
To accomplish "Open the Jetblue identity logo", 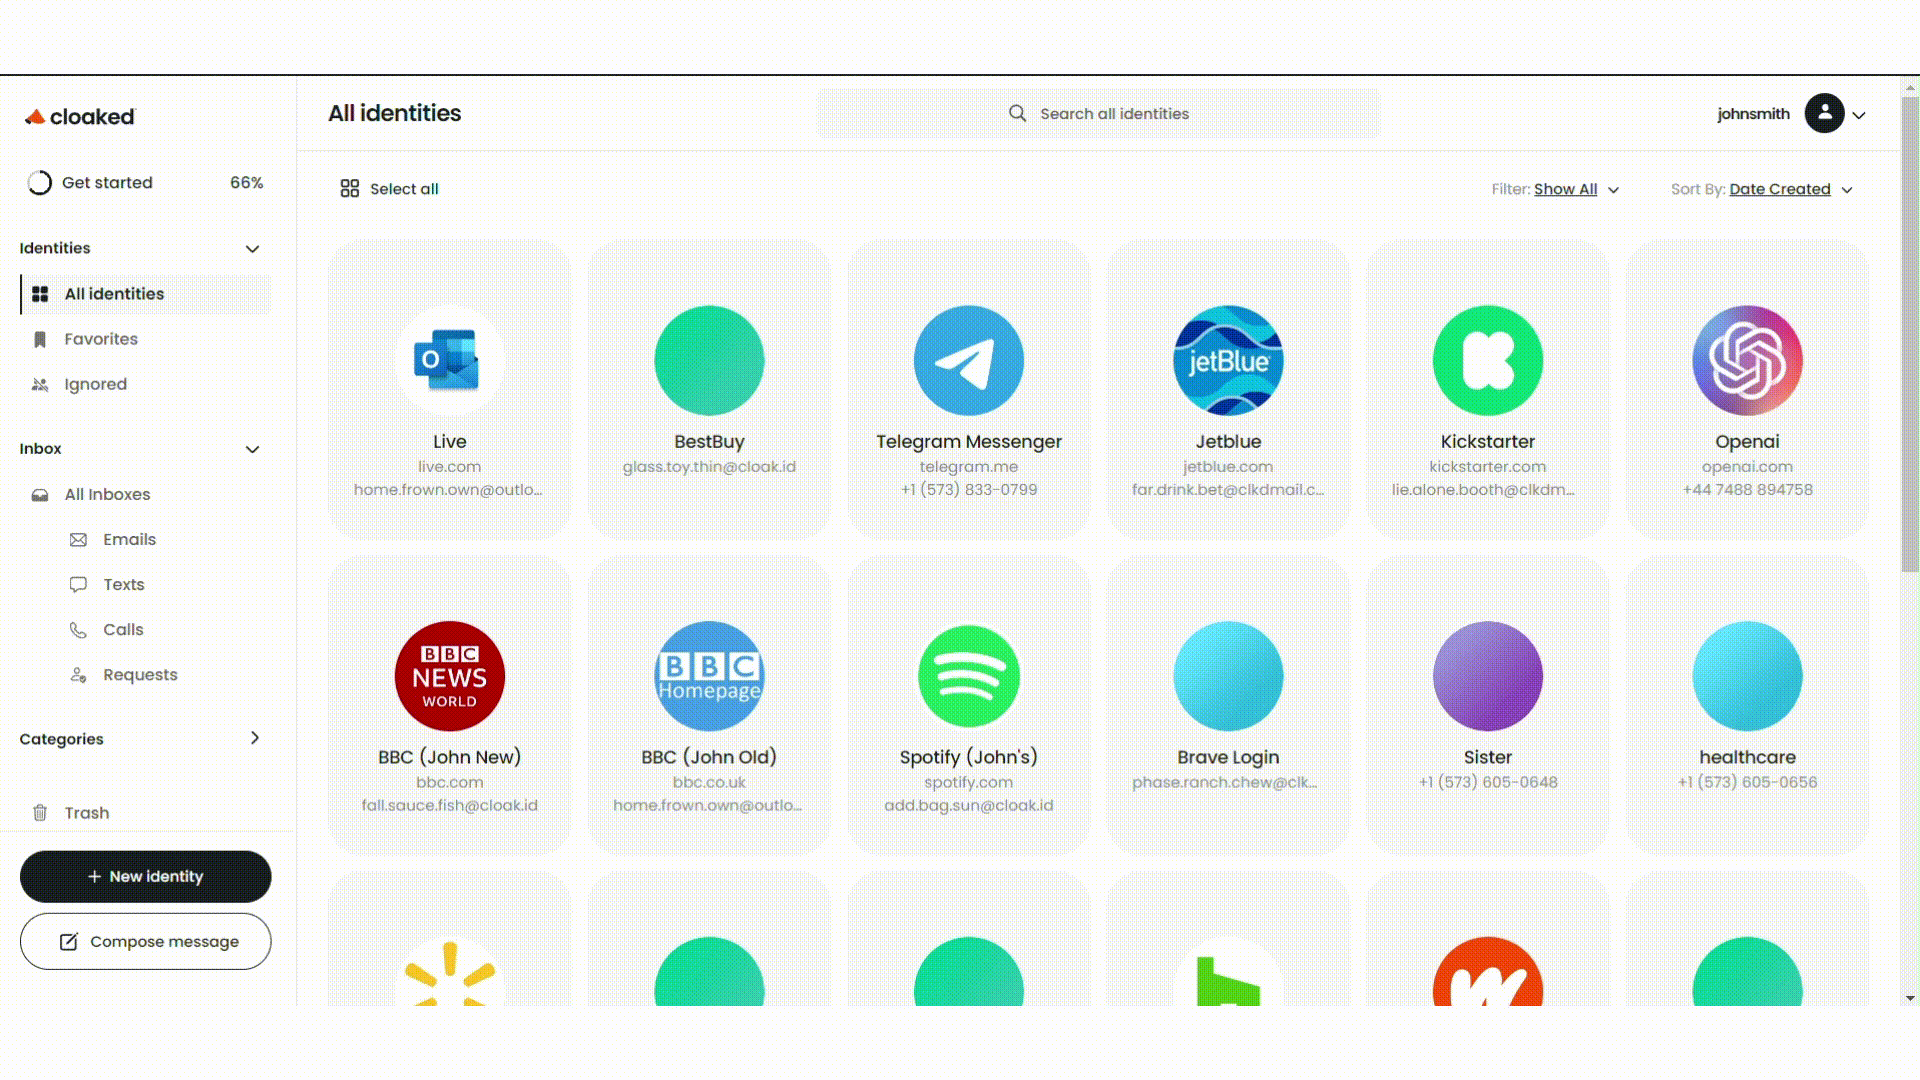I will click(x=1228, y=360).
